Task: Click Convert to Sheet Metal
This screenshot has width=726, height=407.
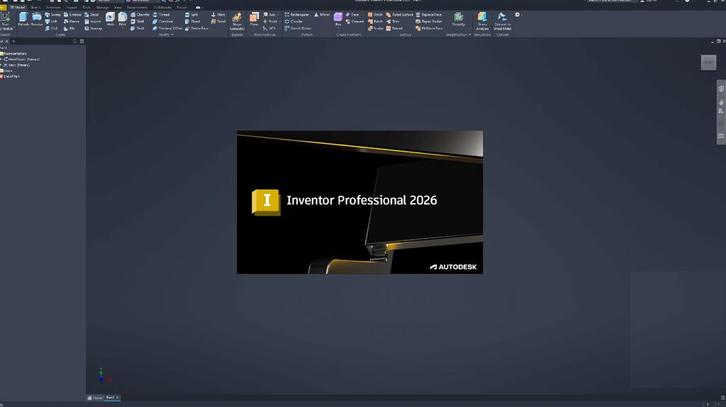Action: coord(502,21)
